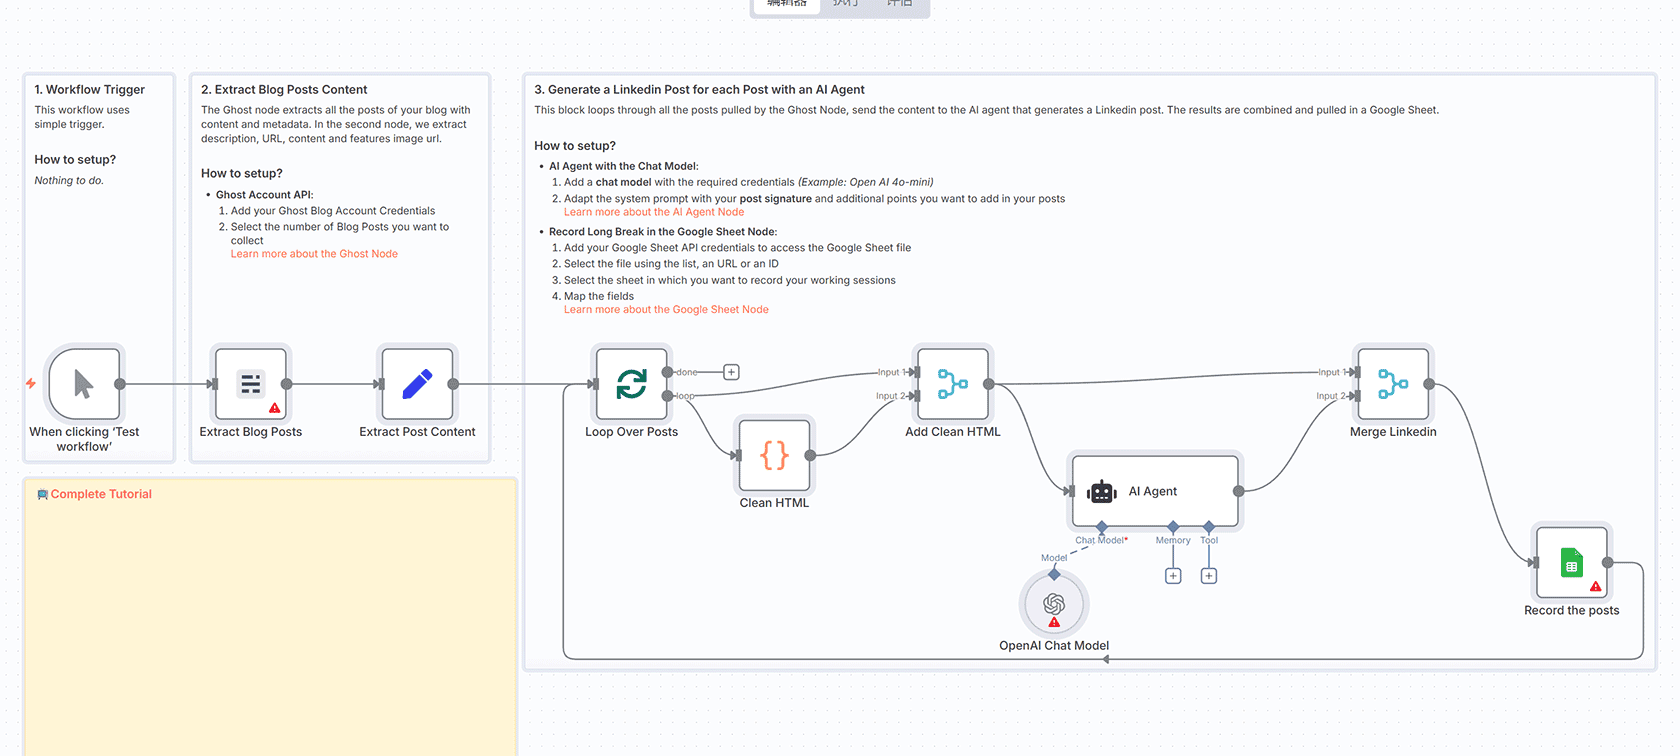
Task: Select the AI Agent robot node
Action: (x=1154, y=491)
